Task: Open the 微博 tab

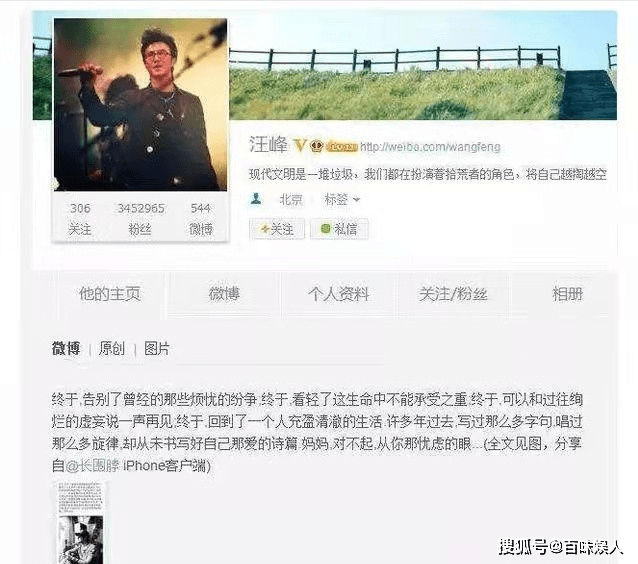Action: (224, 294)
